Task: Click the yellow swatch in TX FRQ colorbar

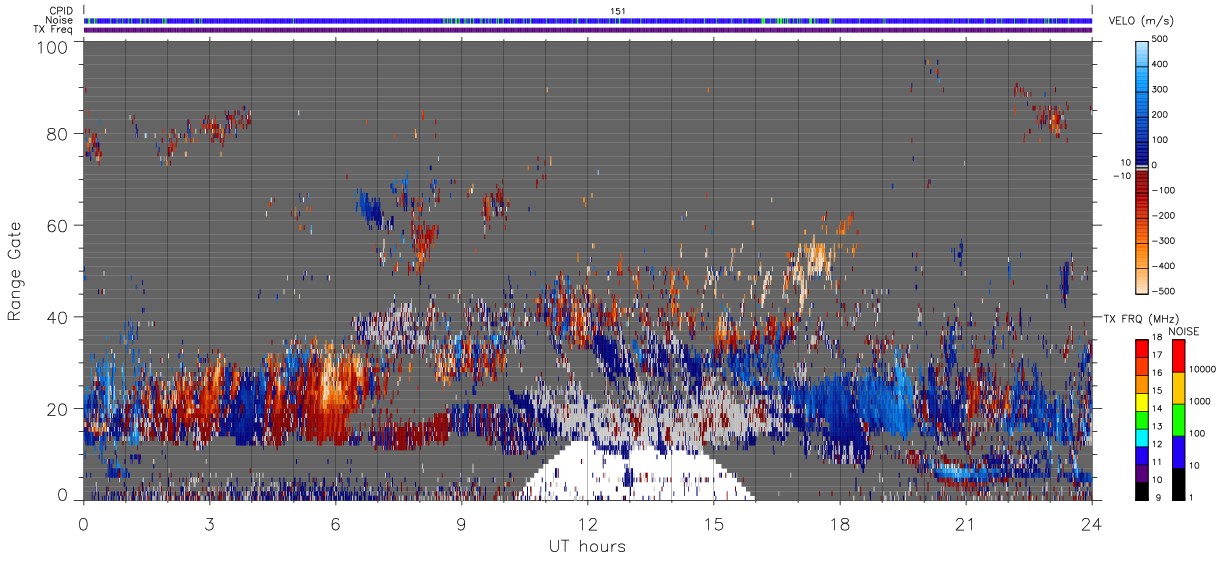Action: coord(1141,400)
